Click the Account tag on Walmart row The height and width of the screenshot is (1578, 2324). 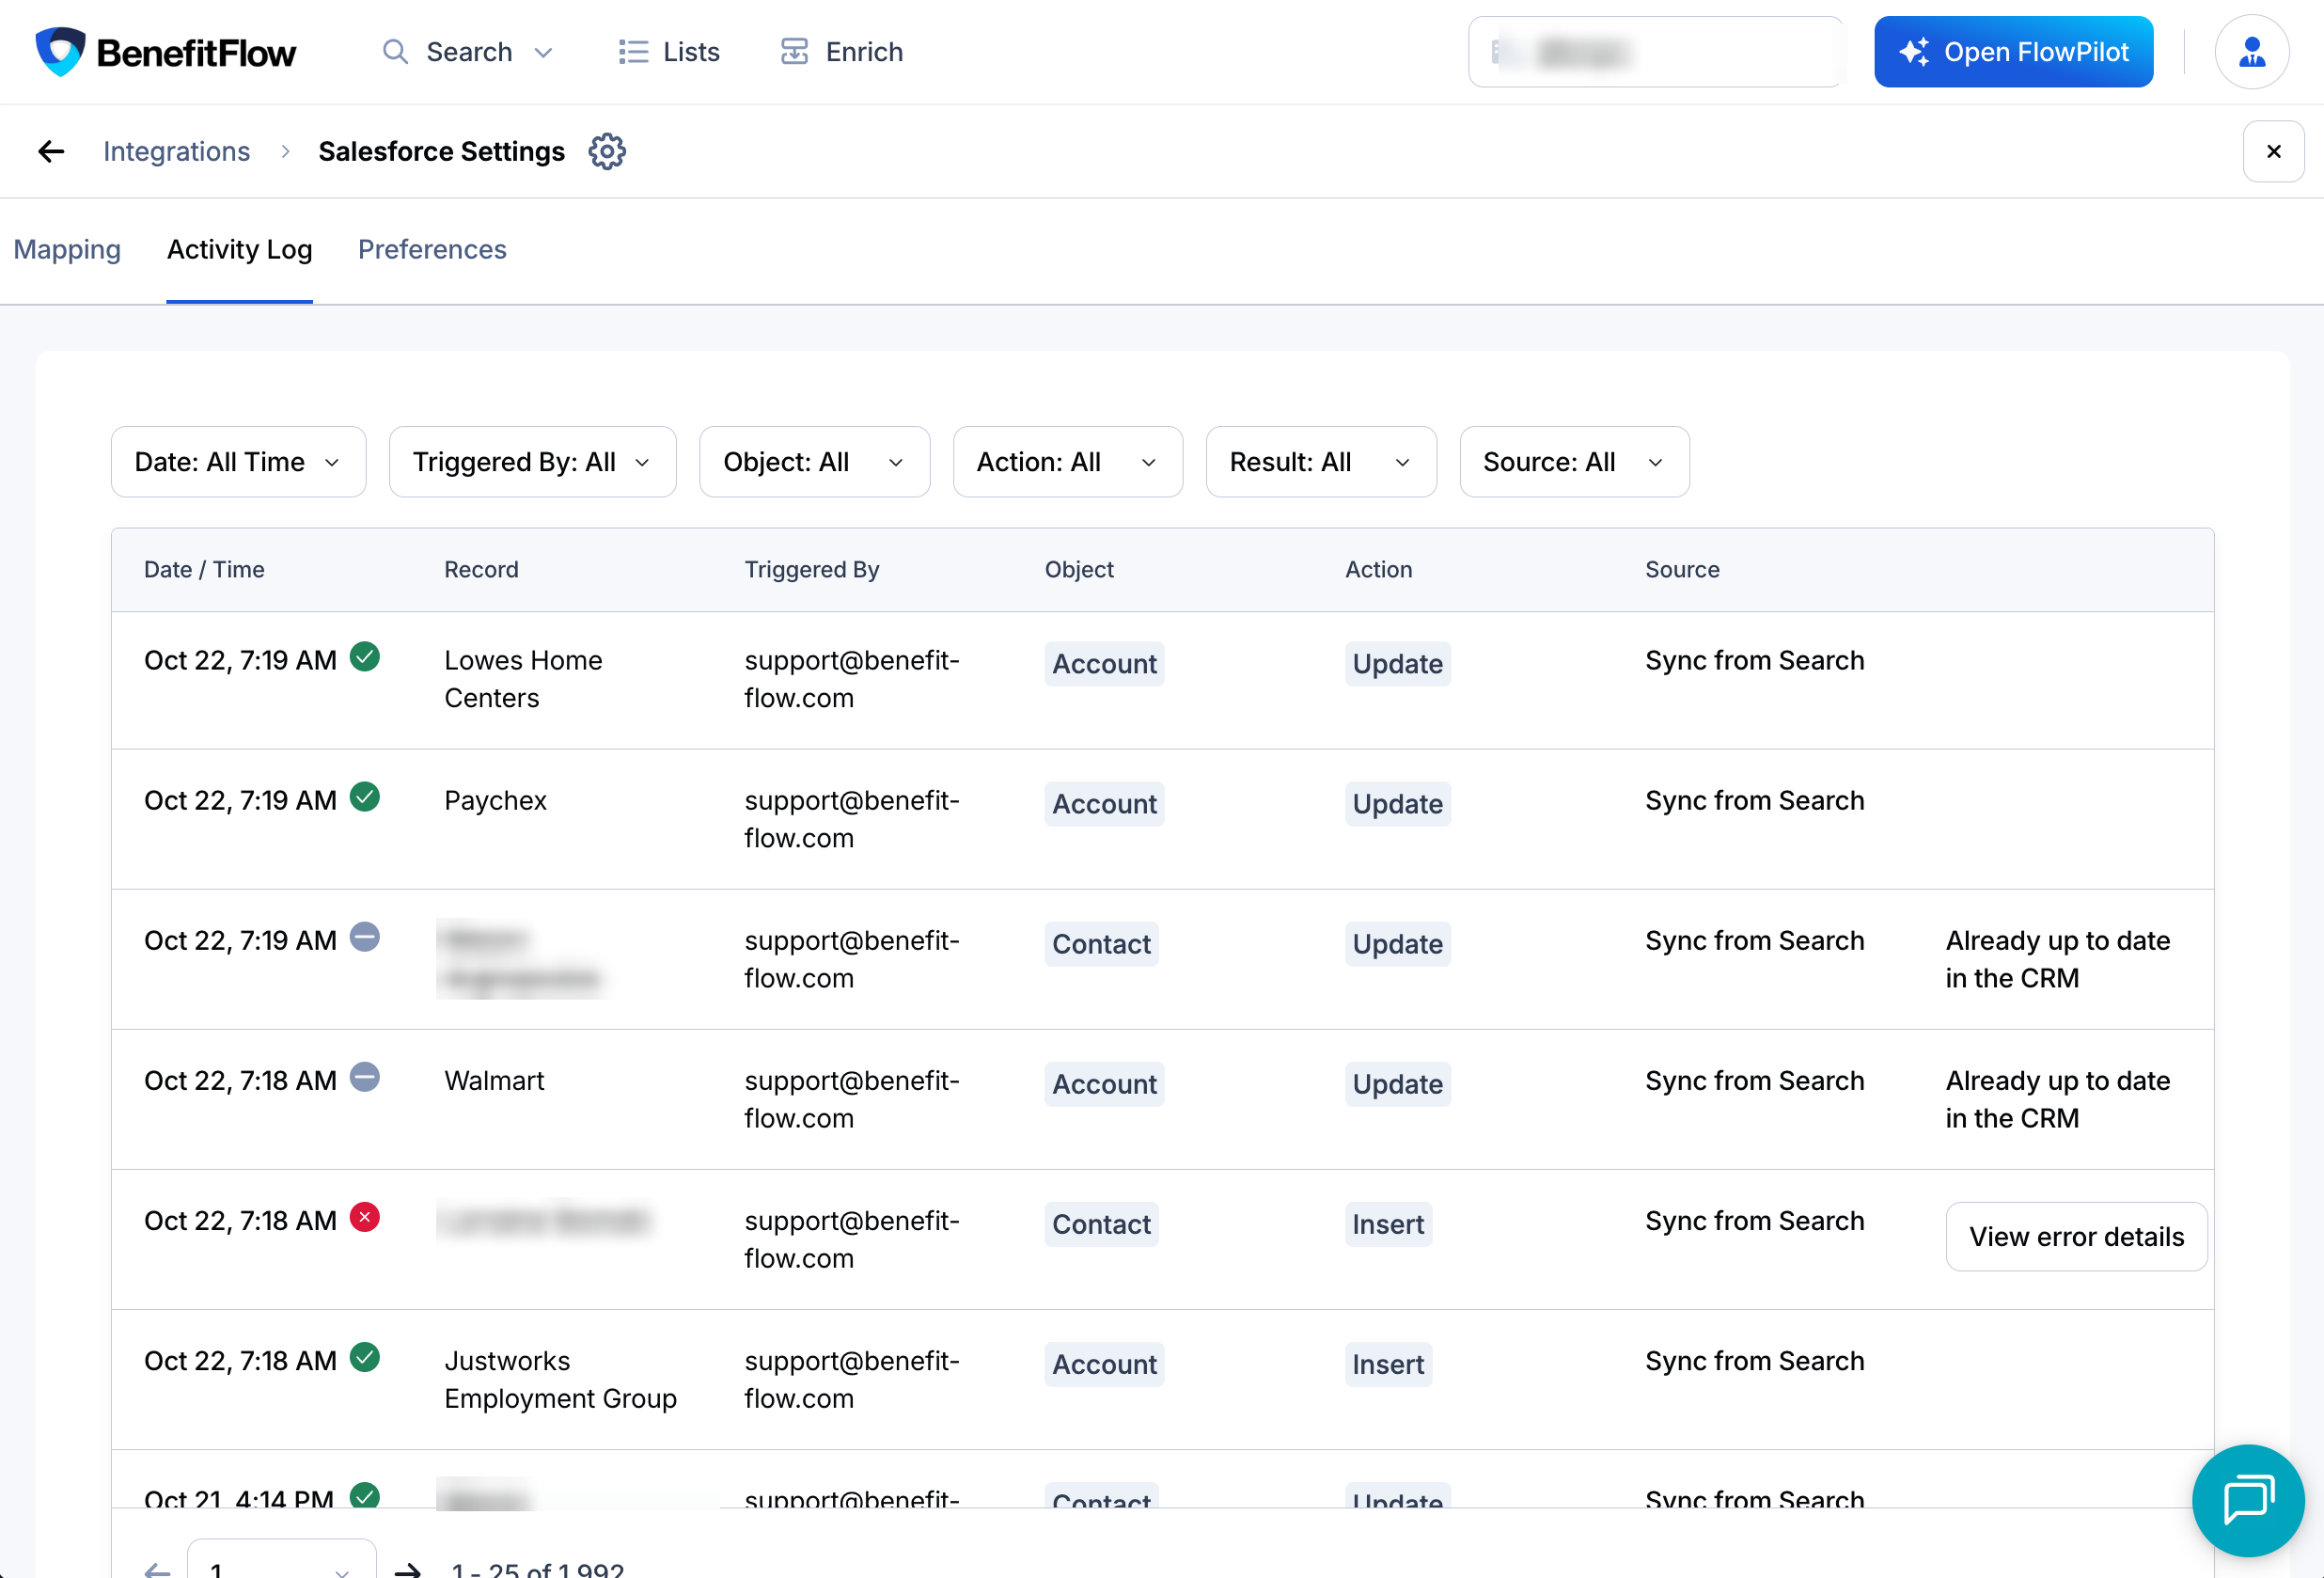(x=1104, y=1084)
